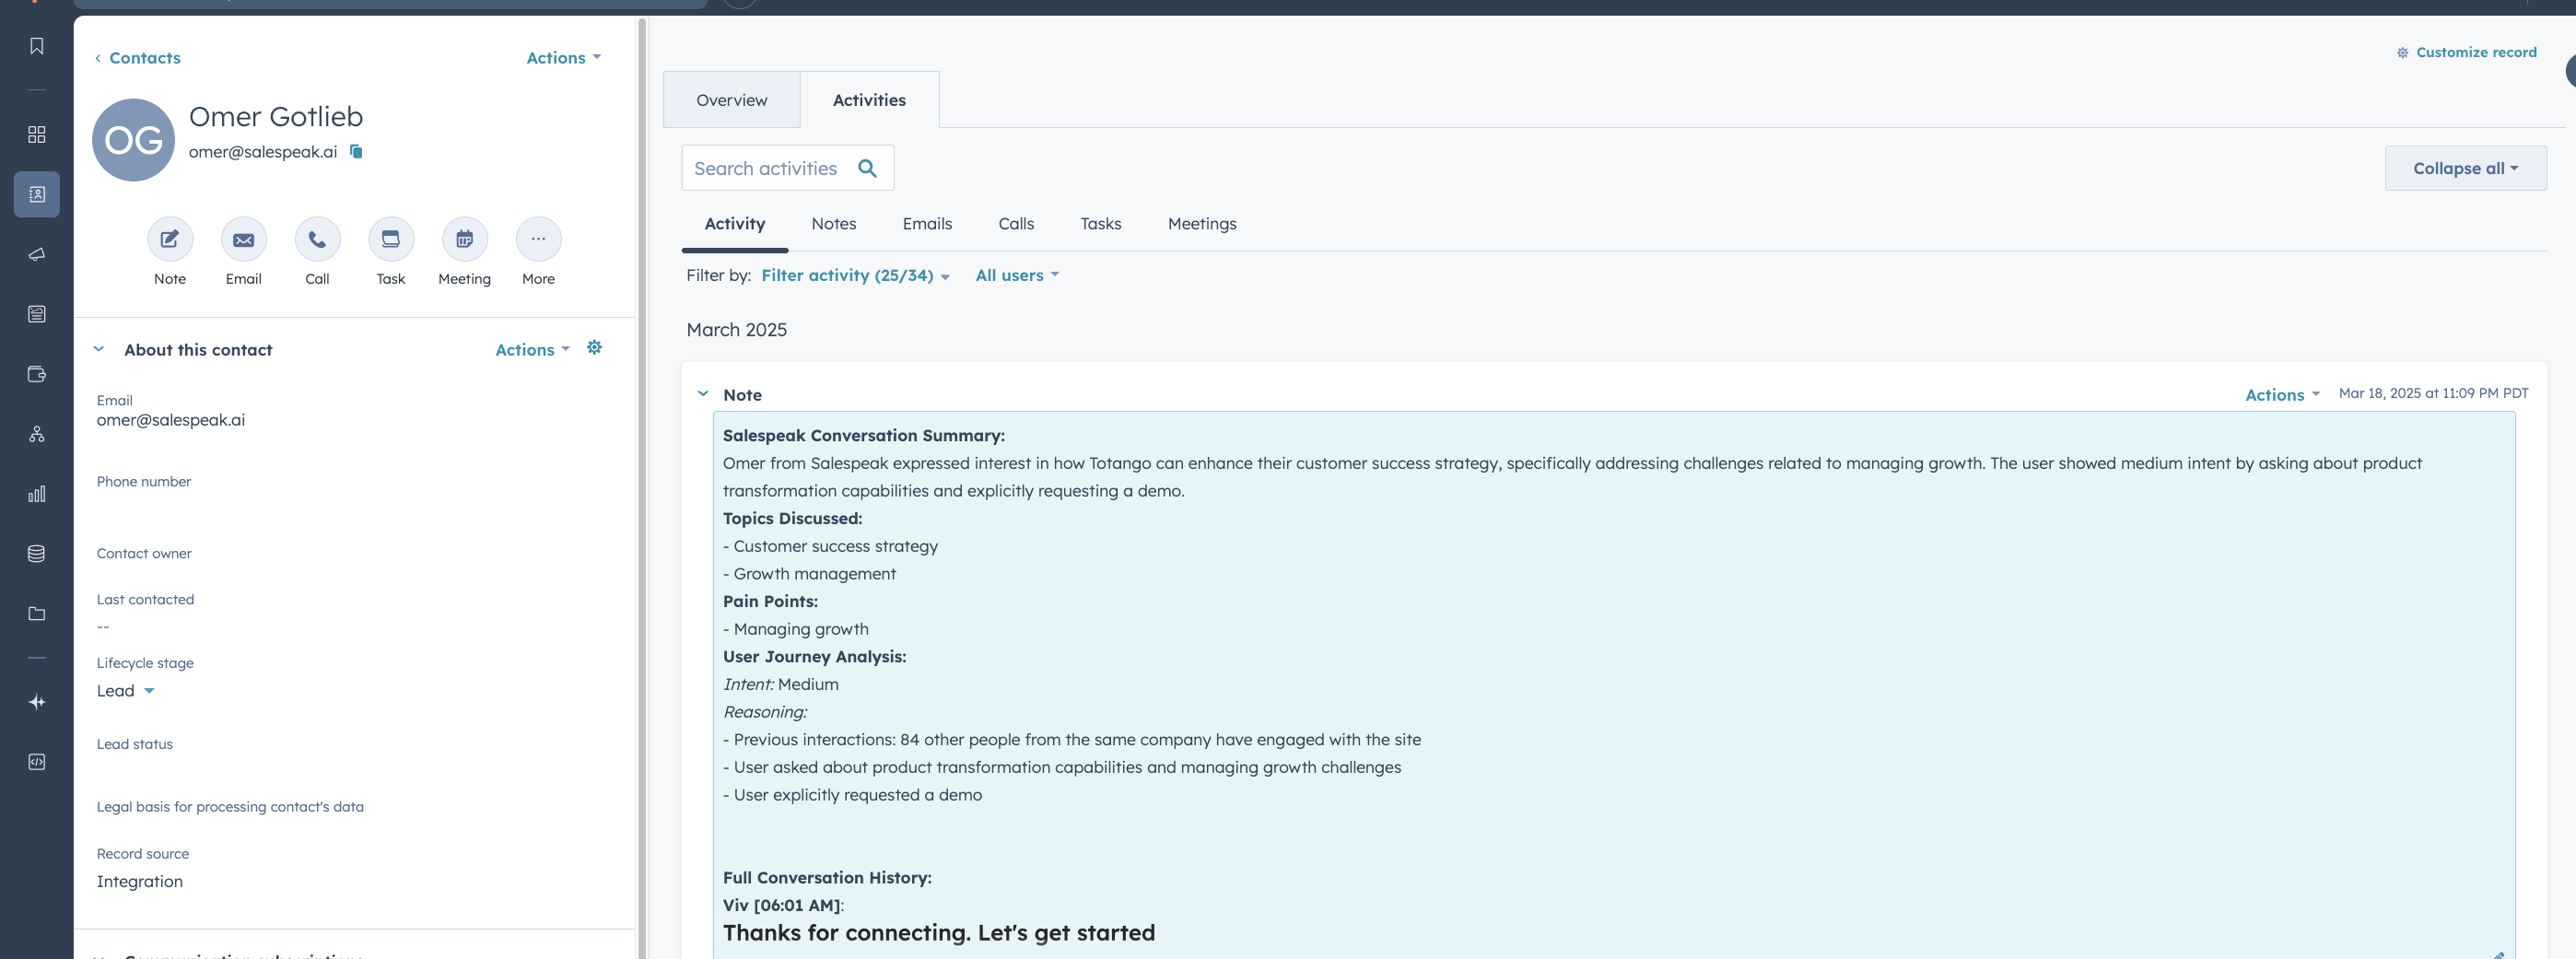
Task: Click the contact name Omer Gotlieb
Action: click(276, 116)
